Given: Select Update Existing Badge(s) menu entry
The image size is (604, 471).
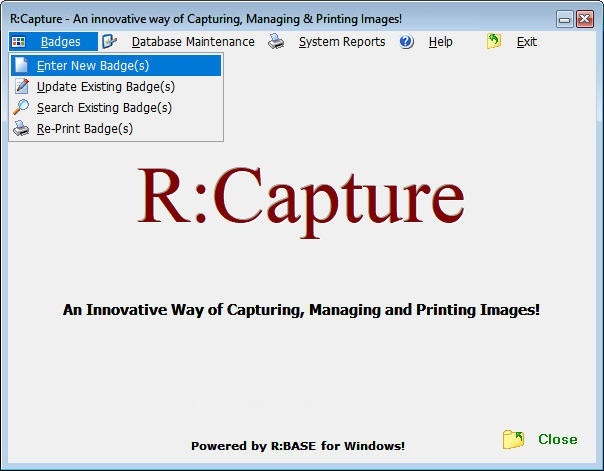Looking at the screenshot, I should click(116, 86).
